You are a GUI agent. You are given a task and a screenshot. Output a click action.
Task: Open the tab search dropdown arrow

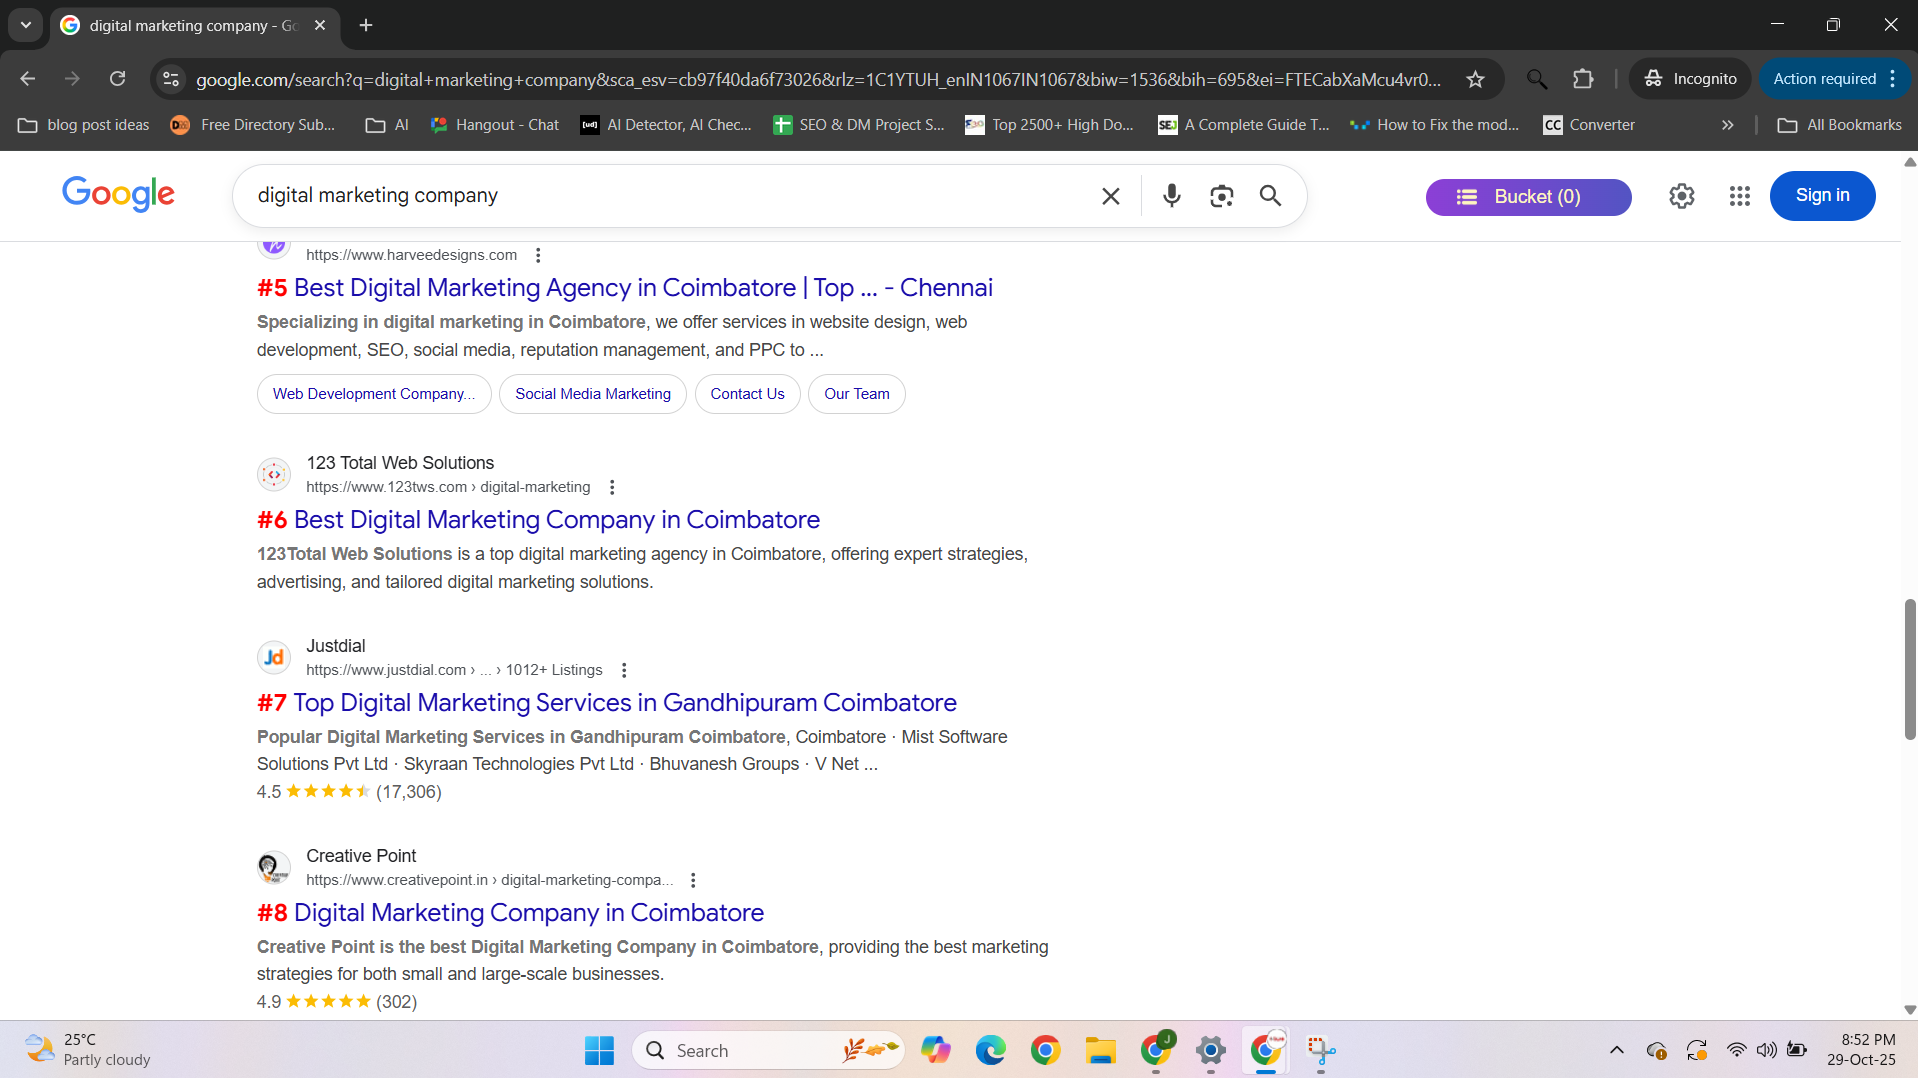(26, 25)
